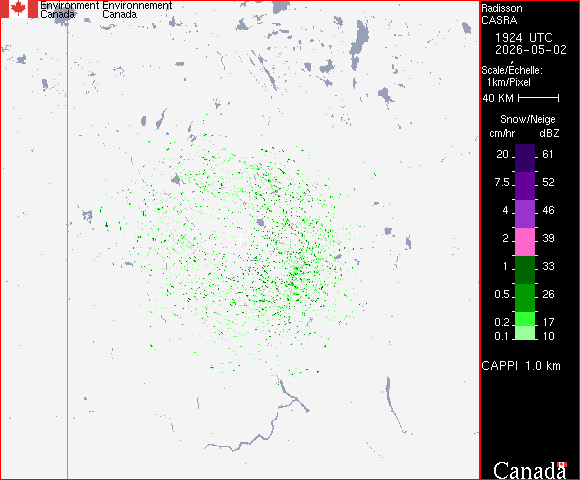The width and height of the screenshot is (580, 480).
Task: Click the Snow/Neige legend title
Action: (x=528, y=119)
